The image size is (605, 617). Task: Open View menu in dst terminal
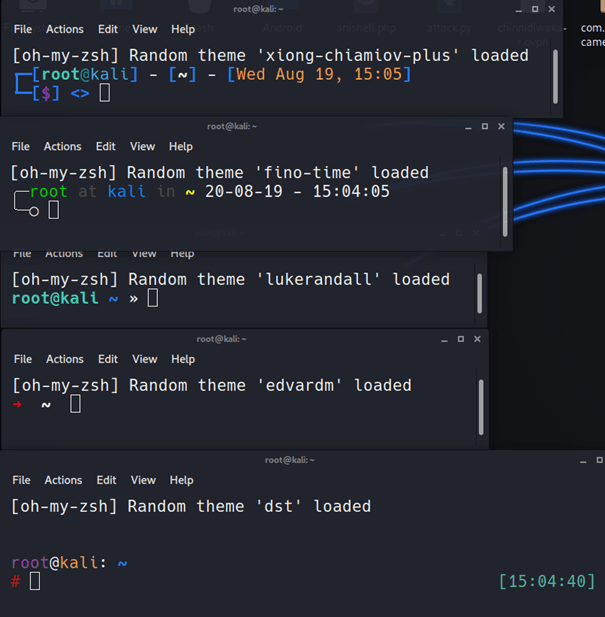(x=143, y=480)
